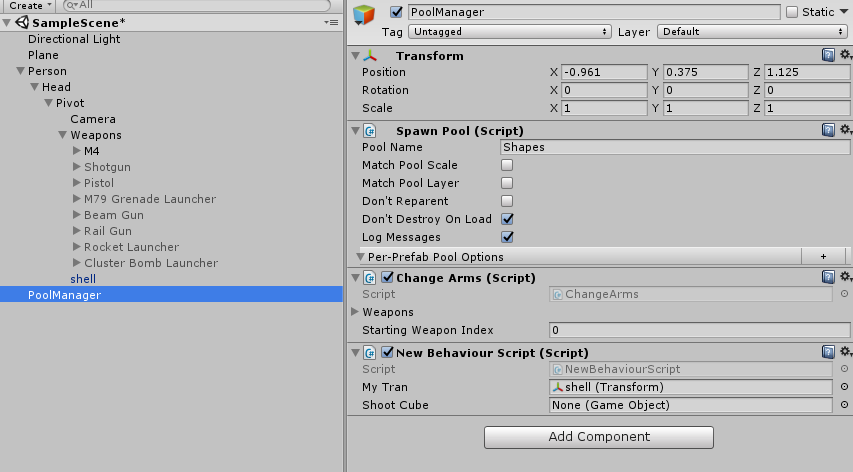
Task: Open hierarchy panel options menu icon
Action: tap(331, 22)
